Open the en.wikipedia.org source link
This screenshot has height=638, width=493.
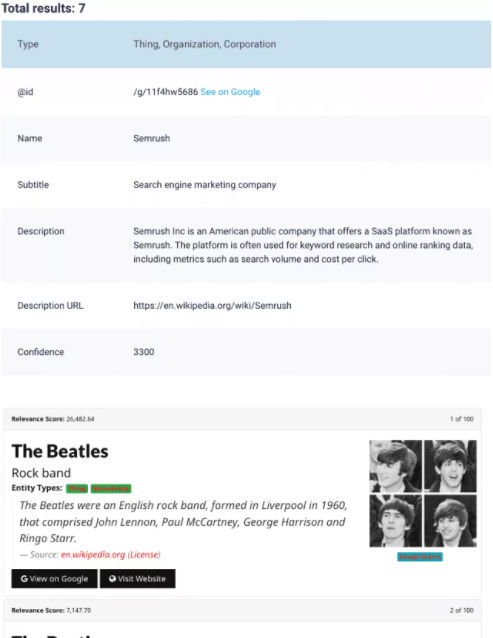tap(93, 555)
